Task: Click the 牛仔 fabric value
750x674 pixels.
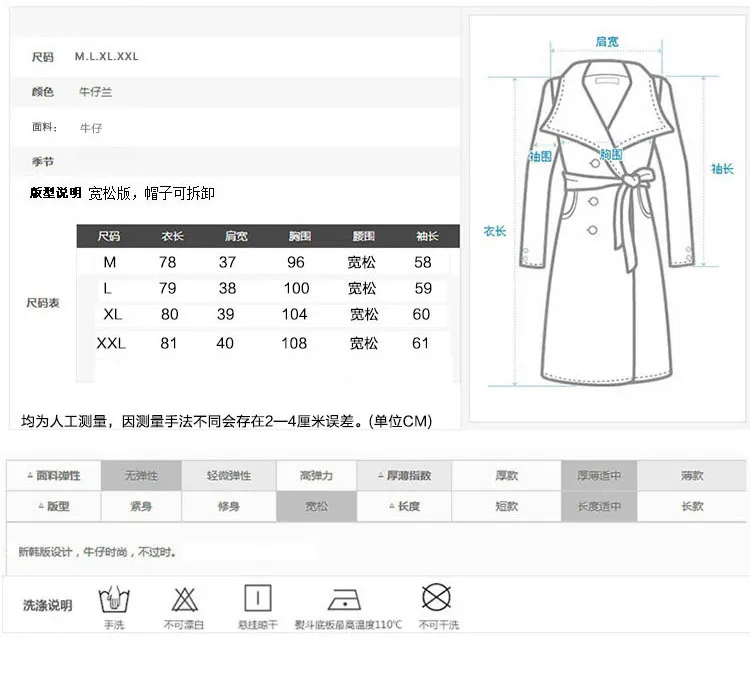Action: pos(91,128)
